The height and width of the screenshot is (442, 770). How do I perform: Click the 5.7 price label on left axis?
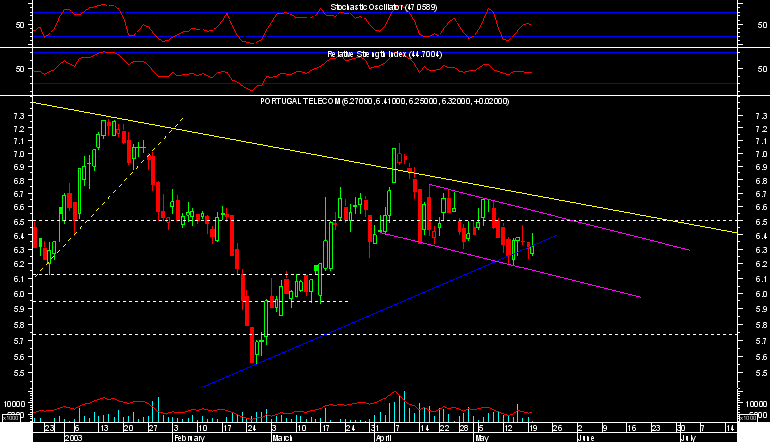click(x=19, y=341)
